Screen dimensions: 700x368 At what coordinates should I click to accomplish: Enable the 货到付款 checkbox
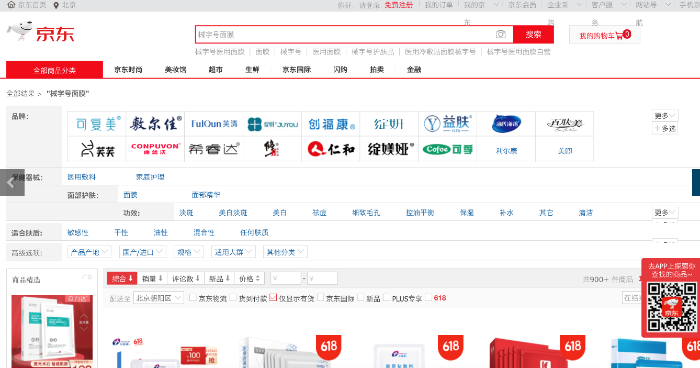(233, 297)
